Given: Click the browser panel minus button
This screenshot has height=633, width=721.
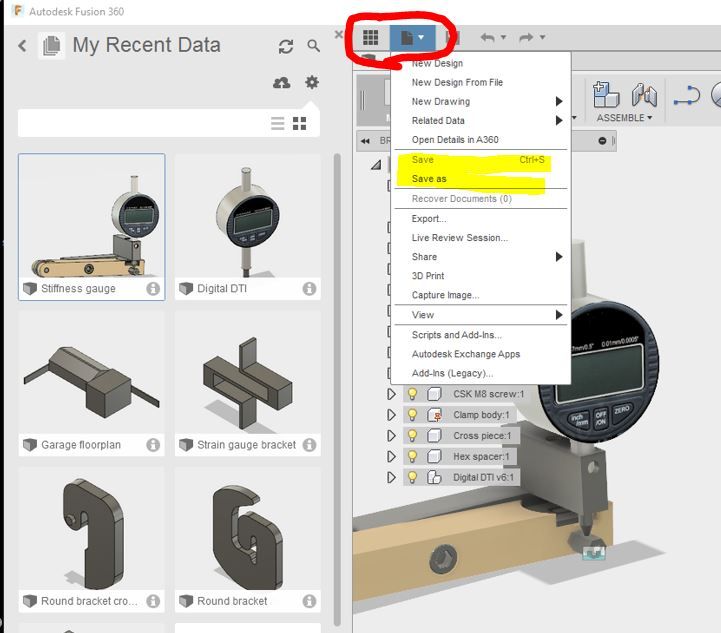Looking at the screenshot, I should click(x=602, y=141).
